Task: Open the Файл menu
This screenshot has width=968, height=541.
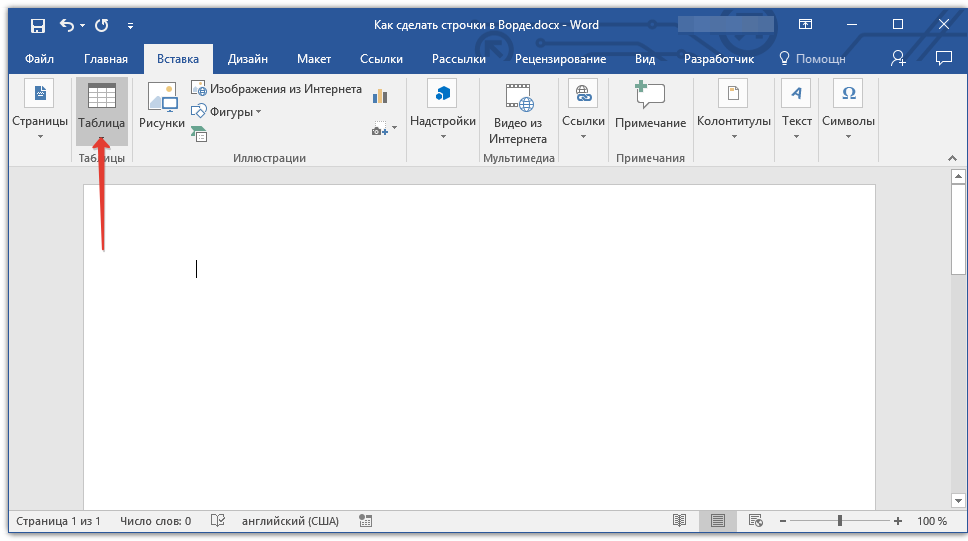Action: [40, 59]
